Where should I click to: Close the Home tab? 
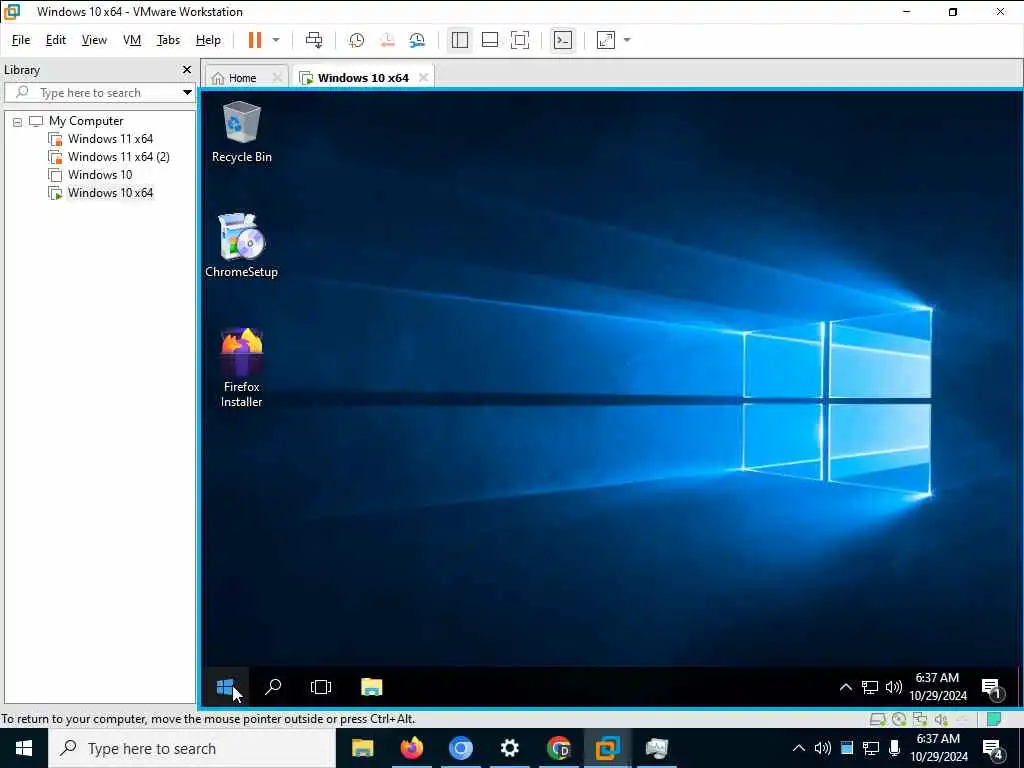click(277, 78)
